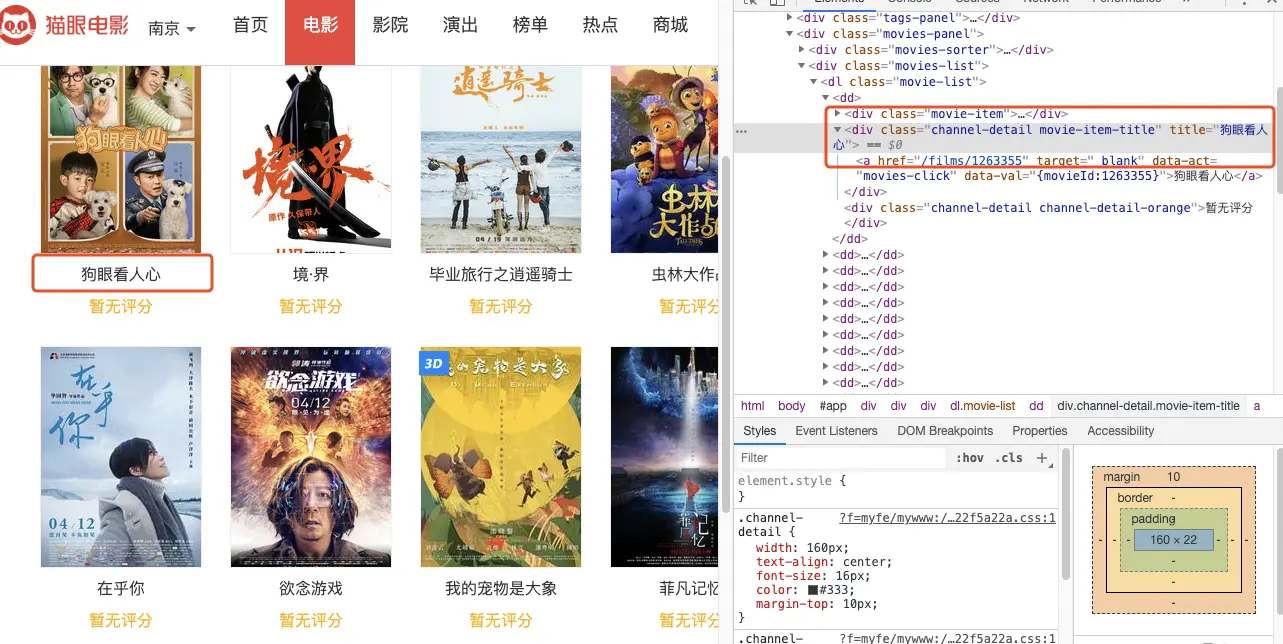Image resolution: width=1283 pixels, height=644 pixels.
Task: Click the a element breadcrumb
Action: (x=1257, y=406)
